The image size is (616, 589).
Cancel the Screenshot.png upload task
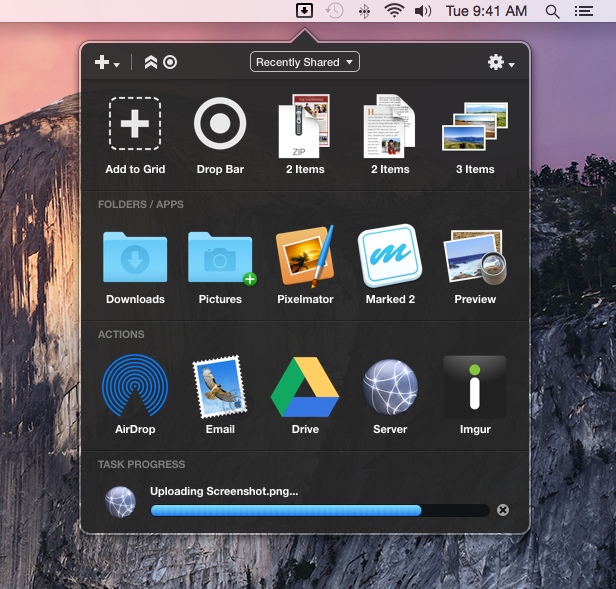point(503,510)
